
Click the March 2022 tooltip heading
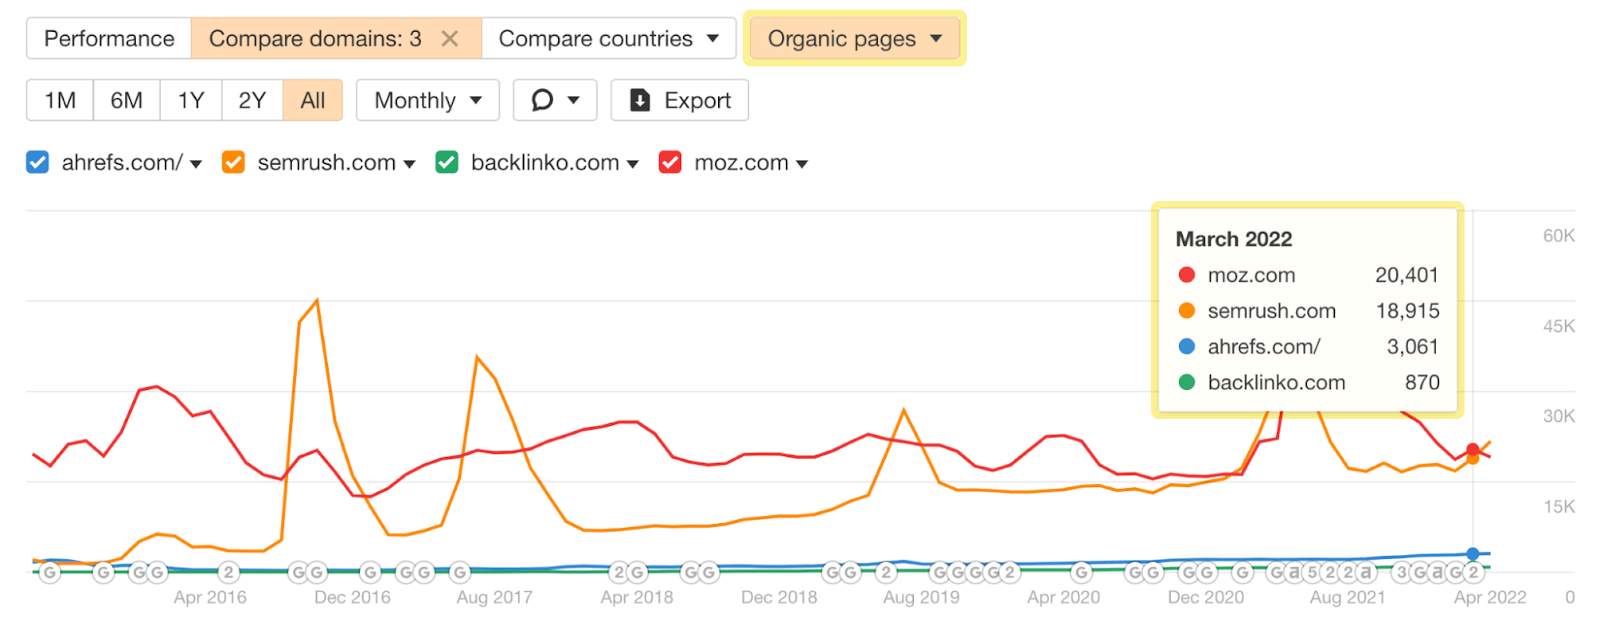coord(1234,239)
